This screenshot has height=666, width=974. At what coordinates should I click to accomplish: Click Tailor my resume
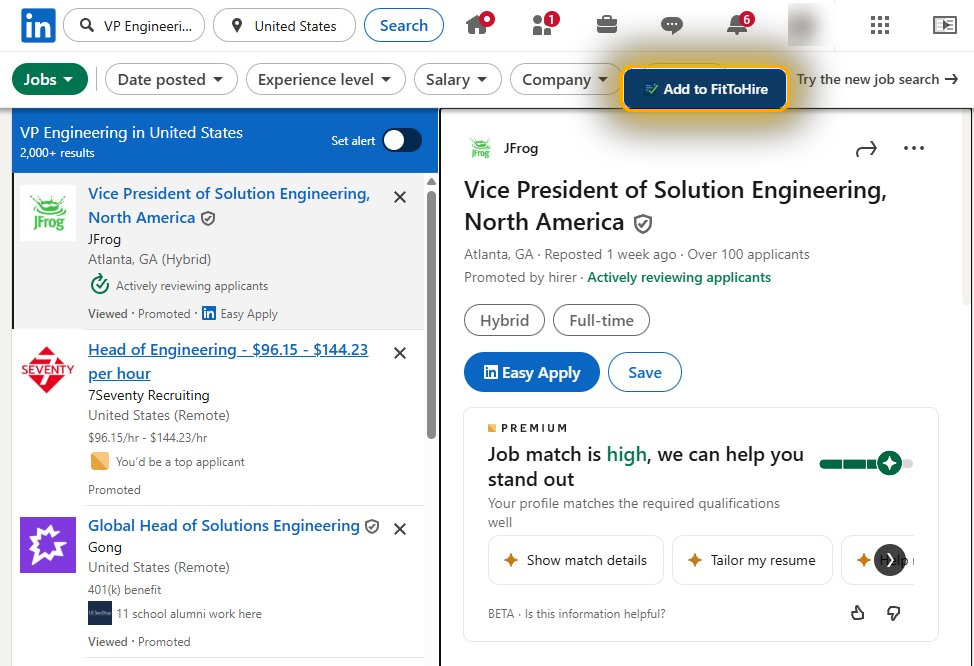(x=752, y=560)
